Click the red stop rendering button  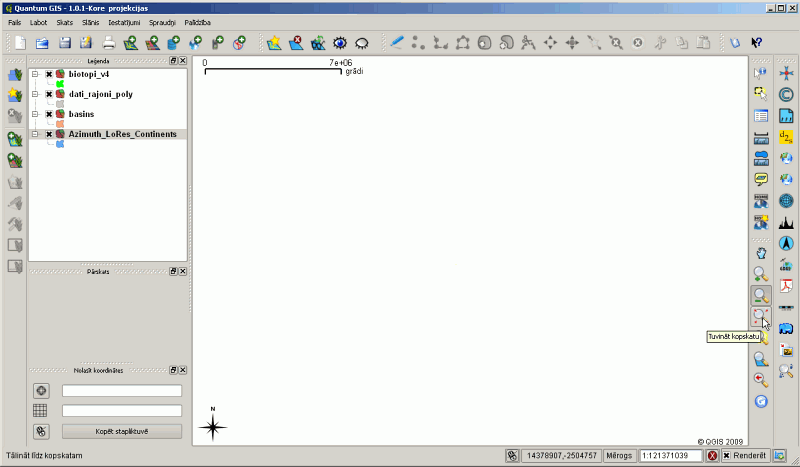click(712, 455)
